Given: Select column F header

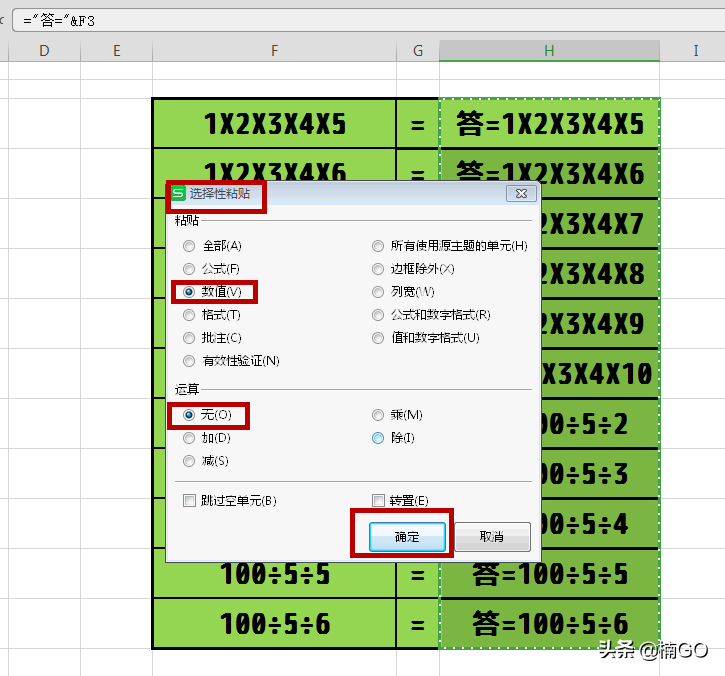Looking at the screenshot, I should click(274, 50).
